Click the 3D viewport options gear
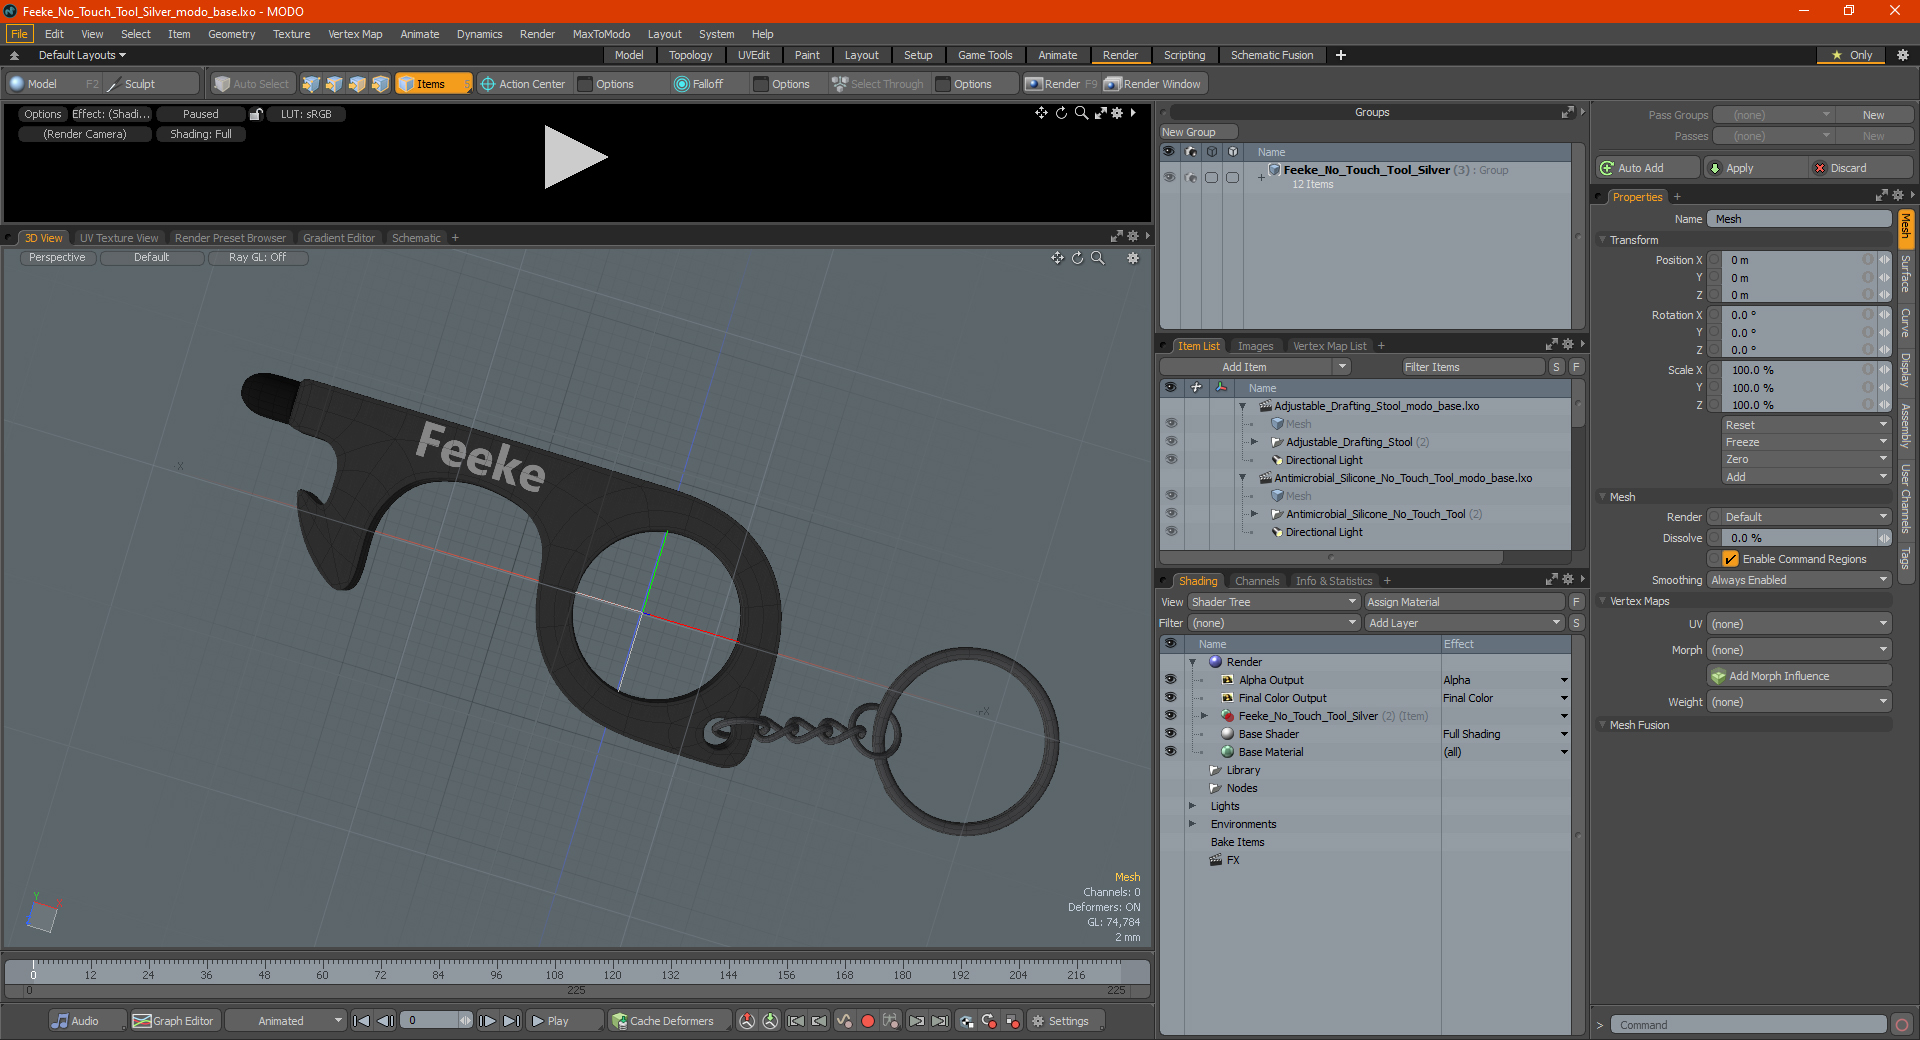 pos(1133,258)
